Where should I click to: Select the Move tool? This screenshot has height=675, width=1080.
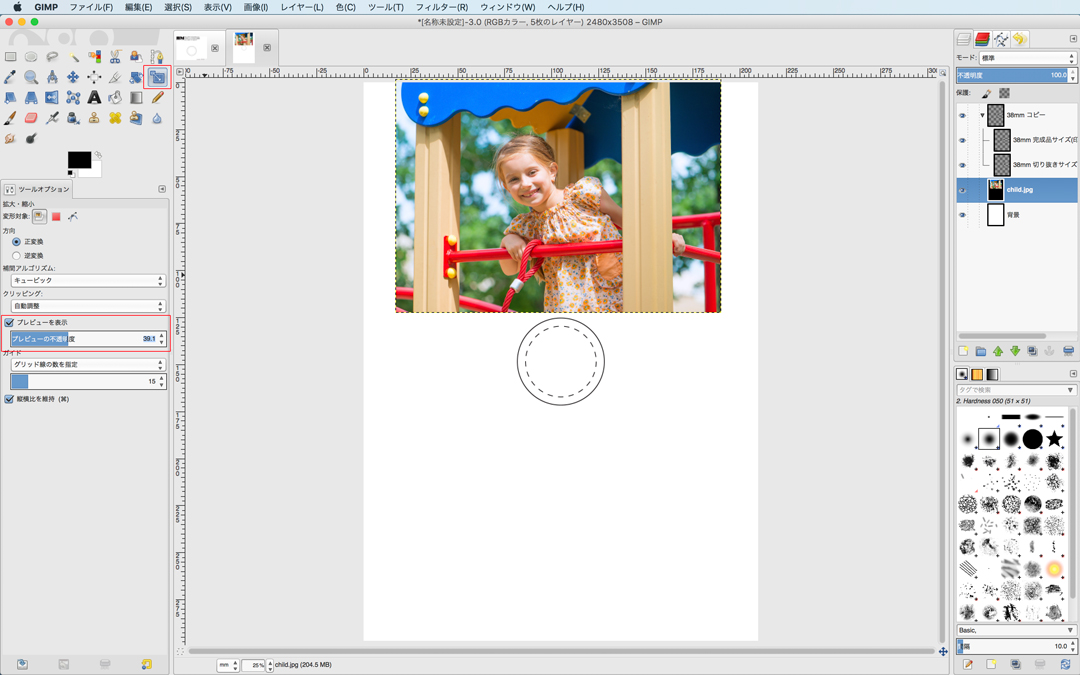(73, 77)
